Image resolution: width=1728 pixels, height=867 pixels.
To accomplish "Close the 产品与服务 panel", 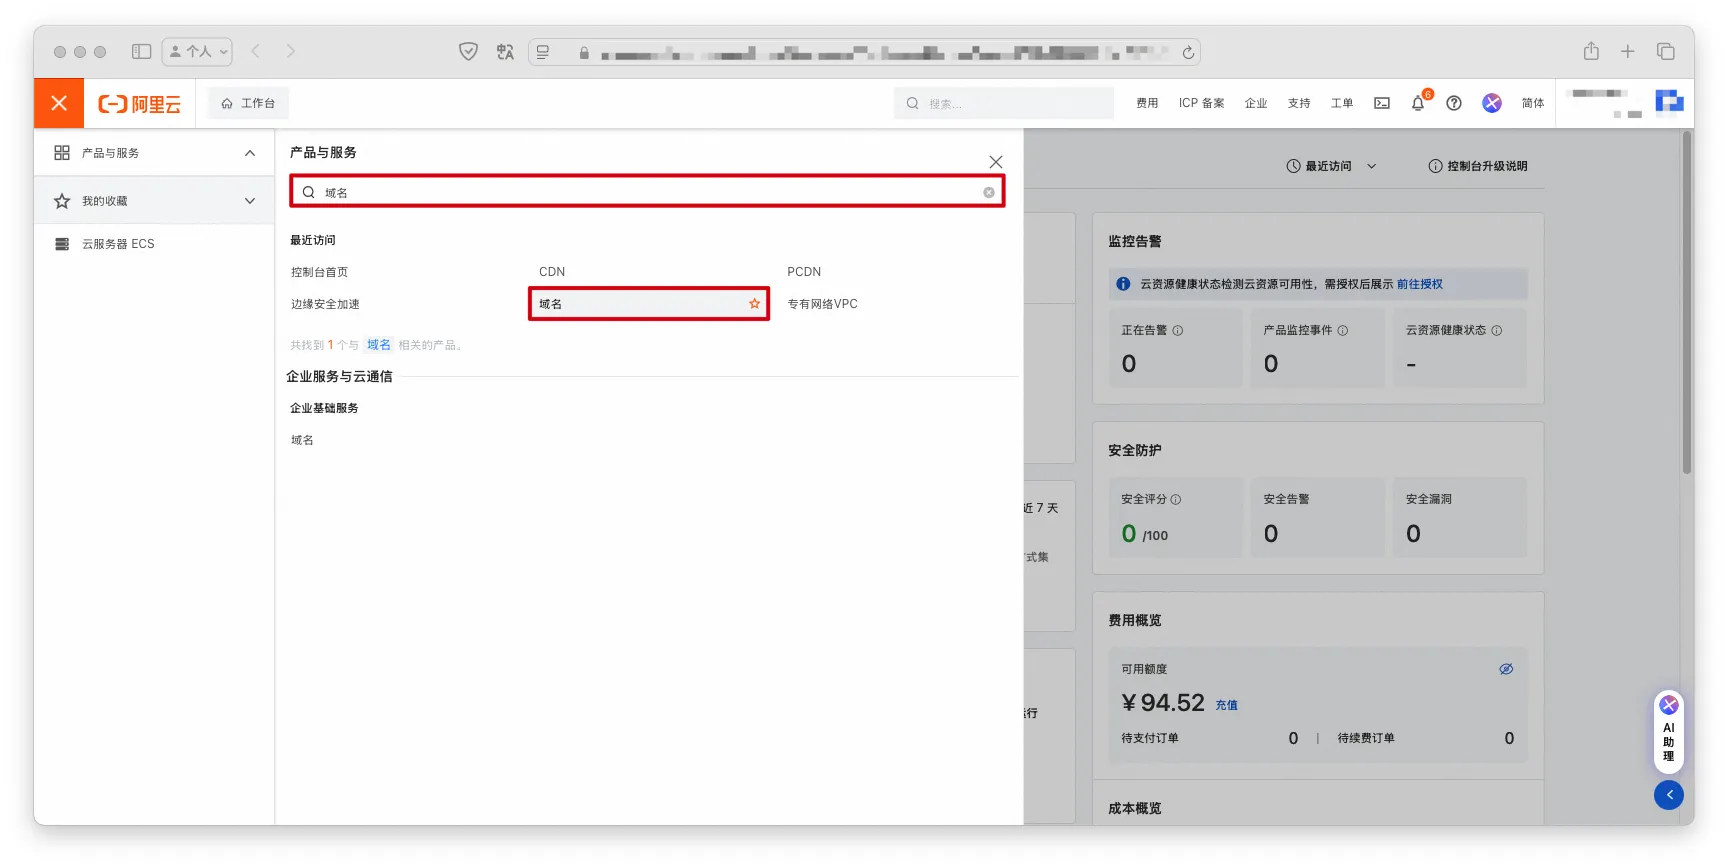I will [995, 162].
